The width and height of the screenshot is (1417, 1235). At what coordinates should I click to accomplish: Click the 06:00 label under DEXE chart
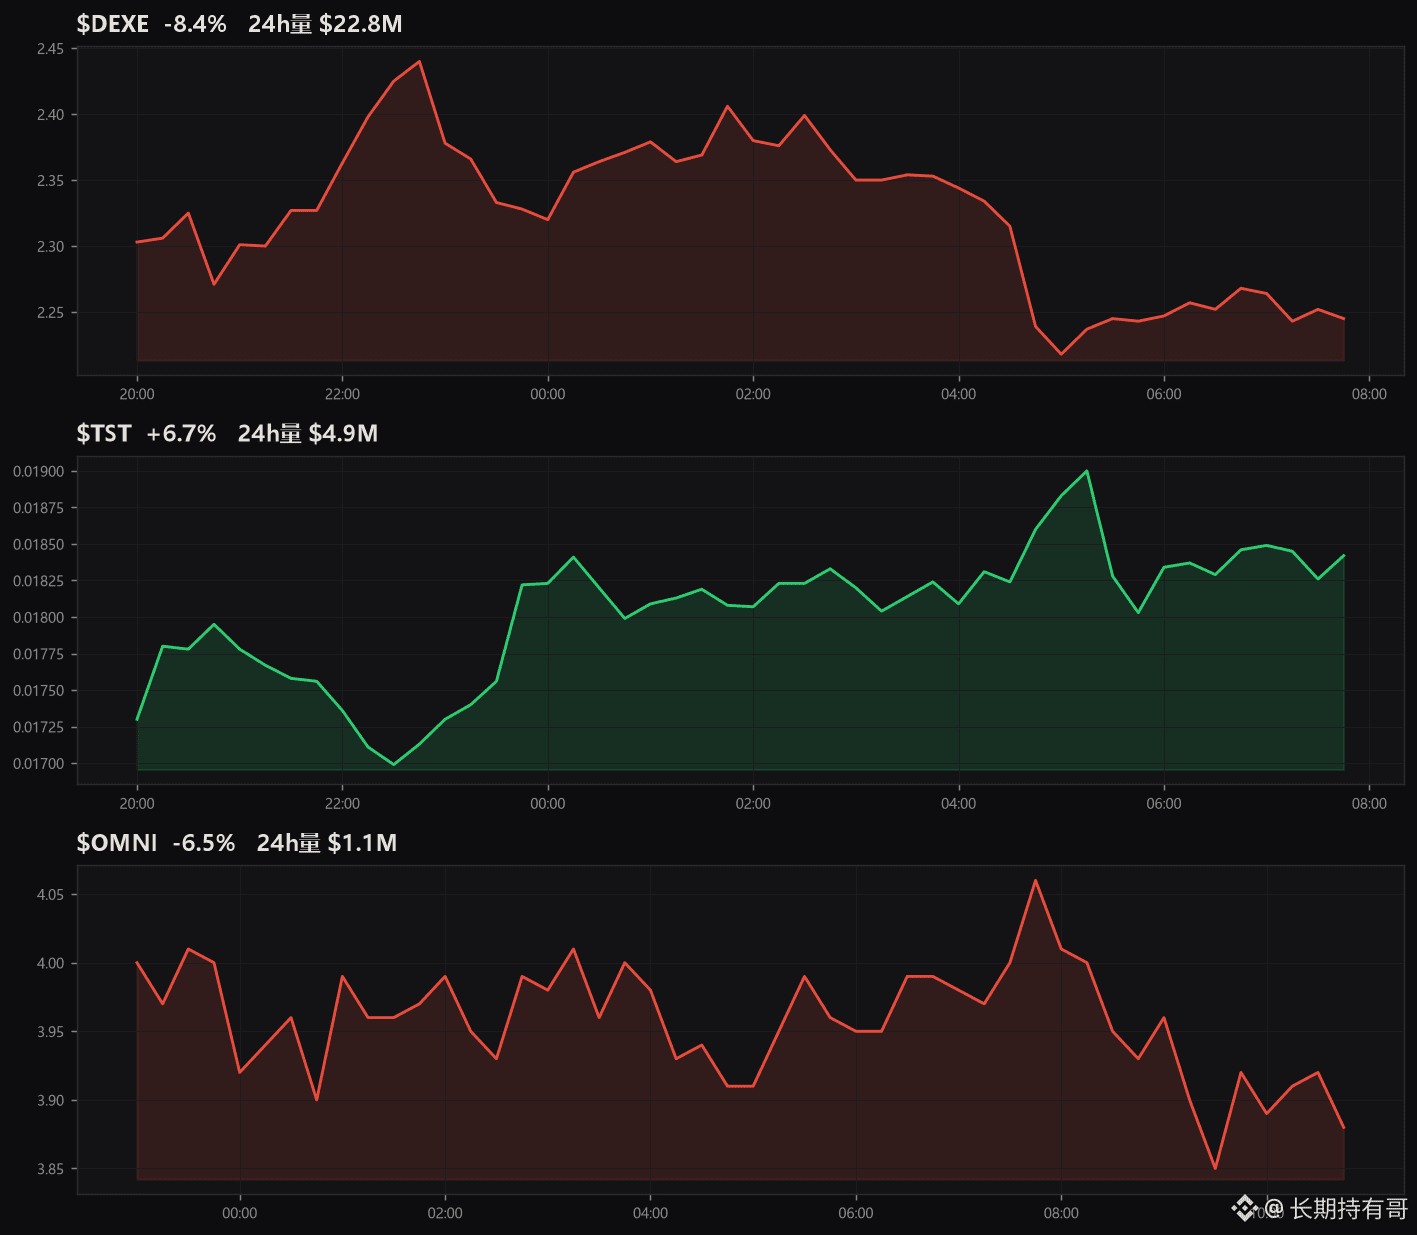pos(1164,394)
